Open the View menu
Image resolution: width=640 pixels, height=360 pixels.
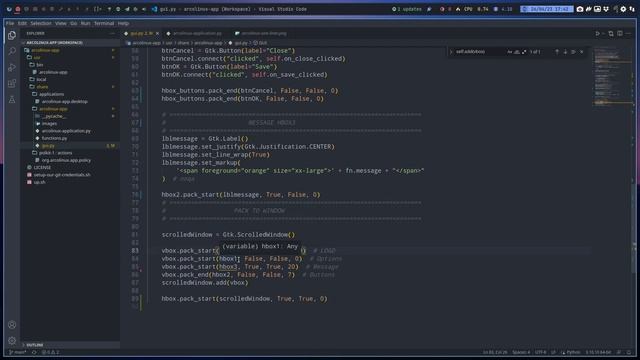(60, 23)
